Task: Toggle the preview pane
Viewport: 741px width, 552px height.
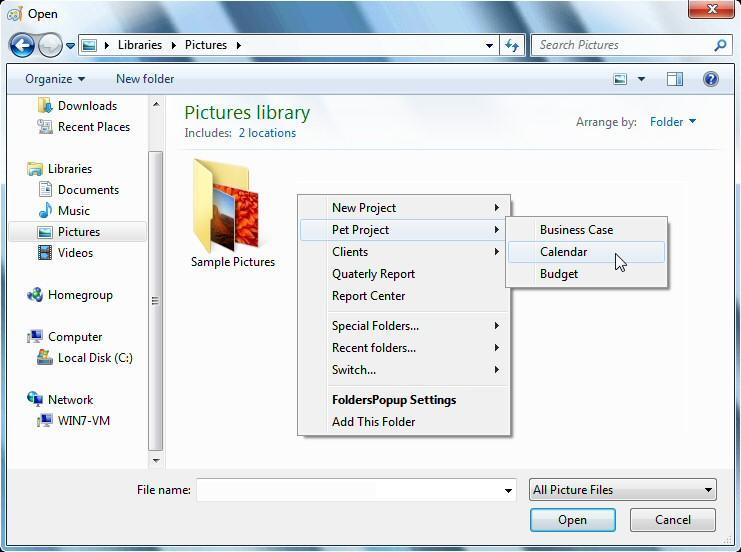Action: 675,79
